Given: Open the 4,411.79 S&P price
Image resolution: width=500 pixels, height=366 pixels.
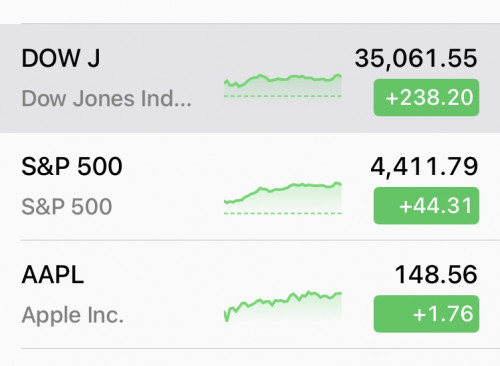Looking at the screenshot, I should (424, 167).
